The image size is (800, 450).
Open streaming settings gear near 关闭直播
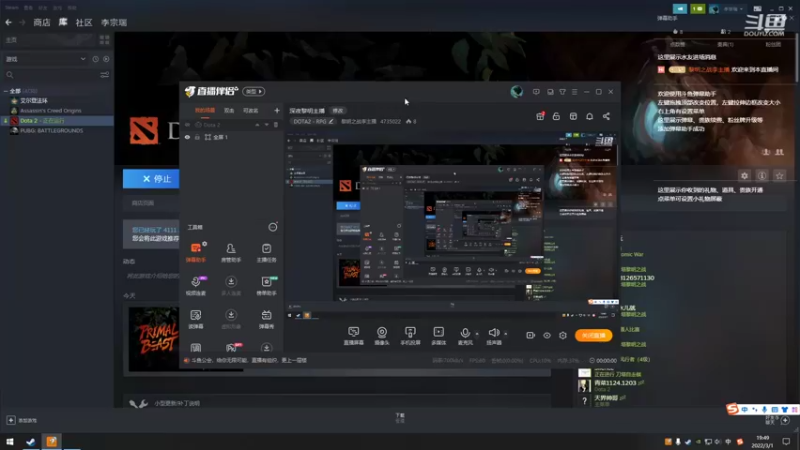[563, 335]
